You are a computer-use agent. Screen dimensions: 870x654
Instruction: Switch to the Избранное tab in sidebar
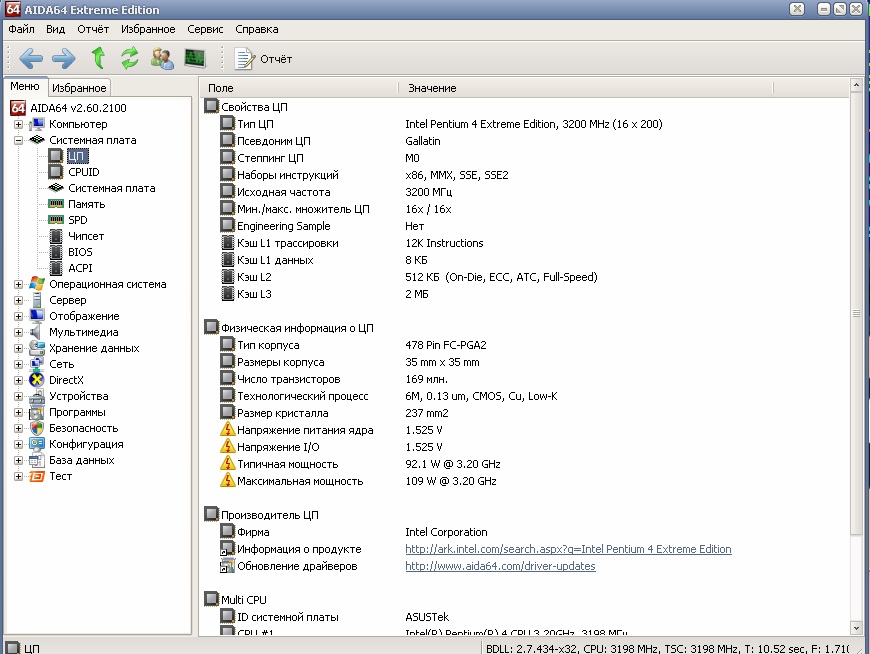click(79, 88)
